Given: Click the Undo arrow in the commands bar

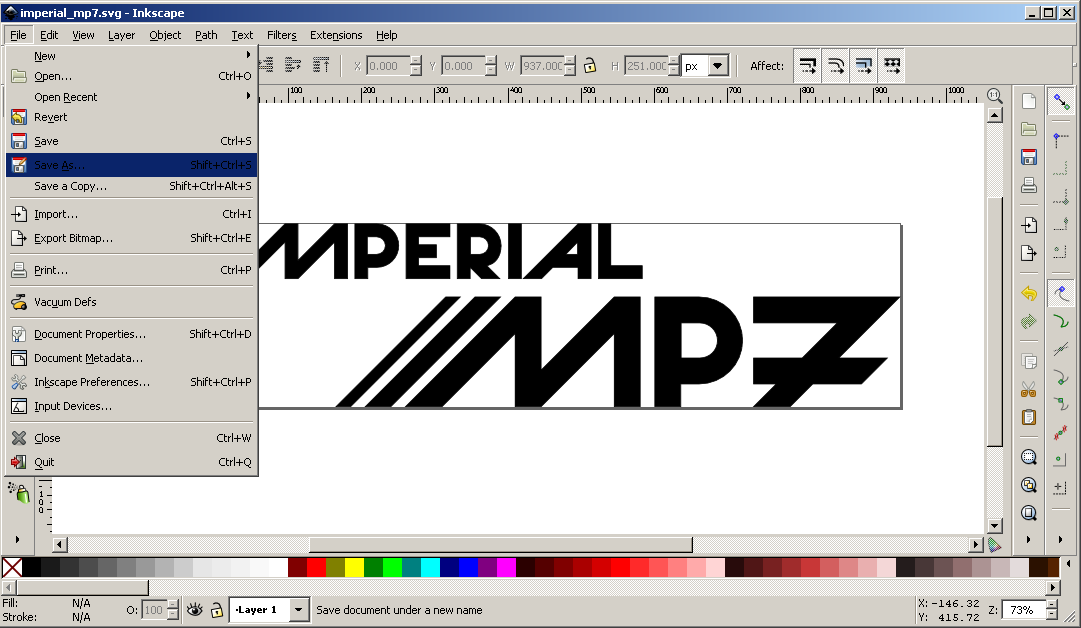Looking at the screenshot, I should (x=1028, y=294).
